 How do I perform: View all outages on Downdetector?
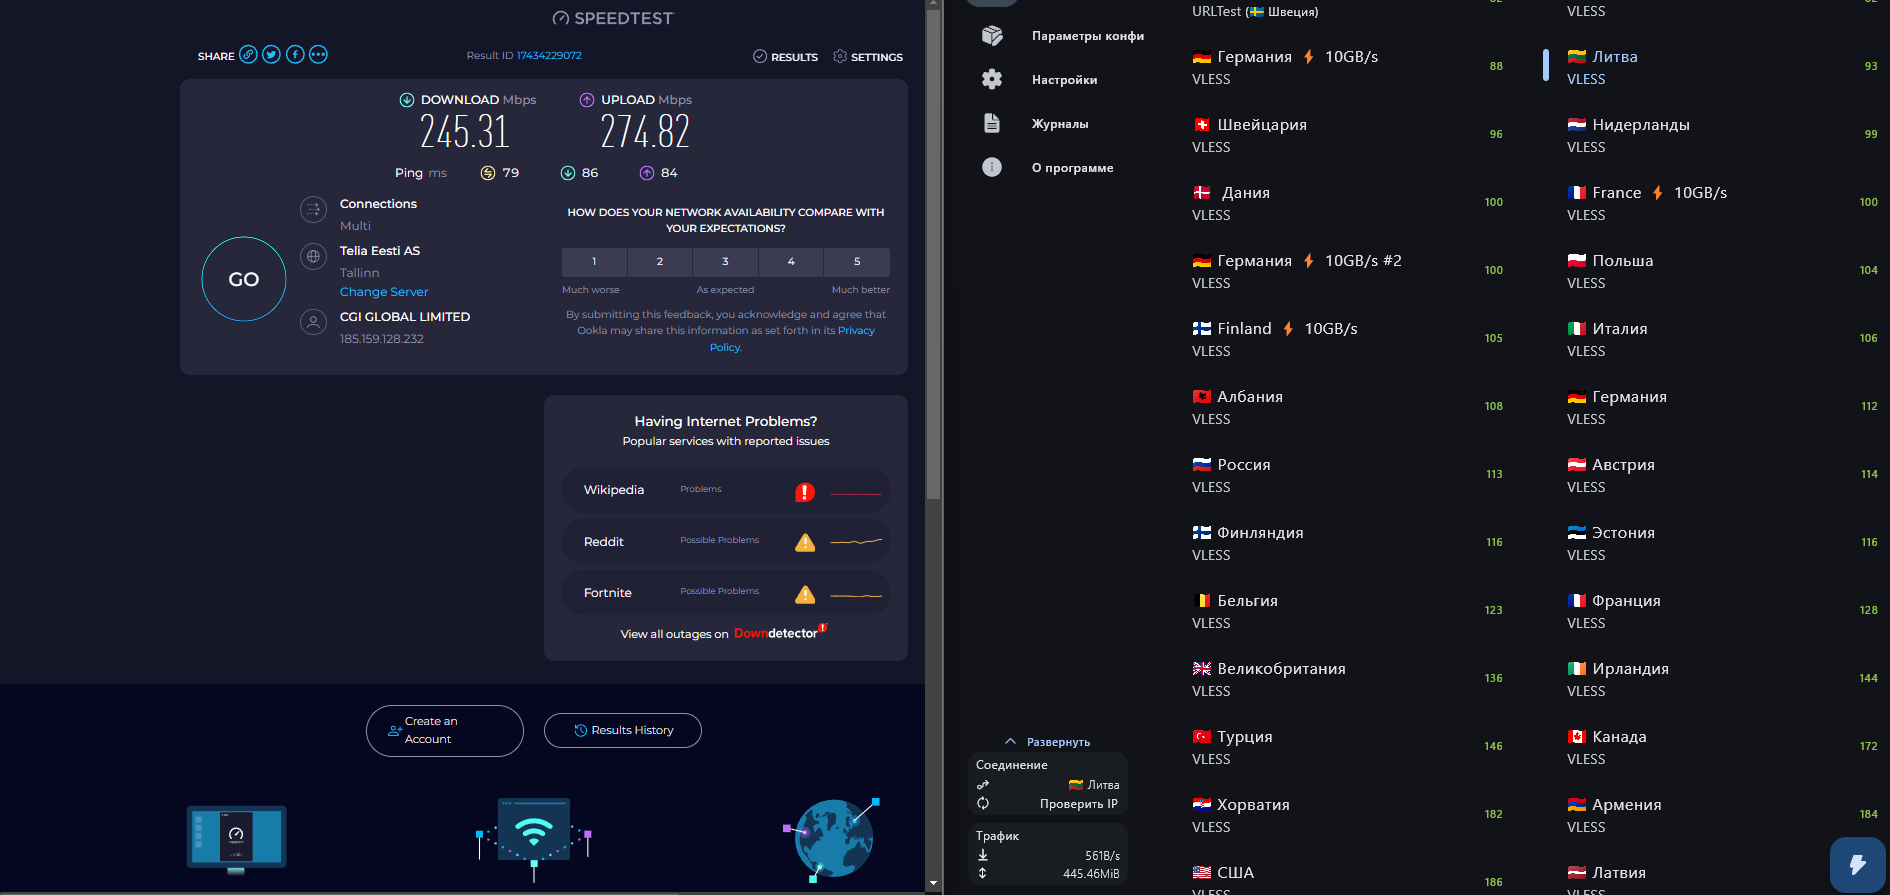(x=724, y=633)
